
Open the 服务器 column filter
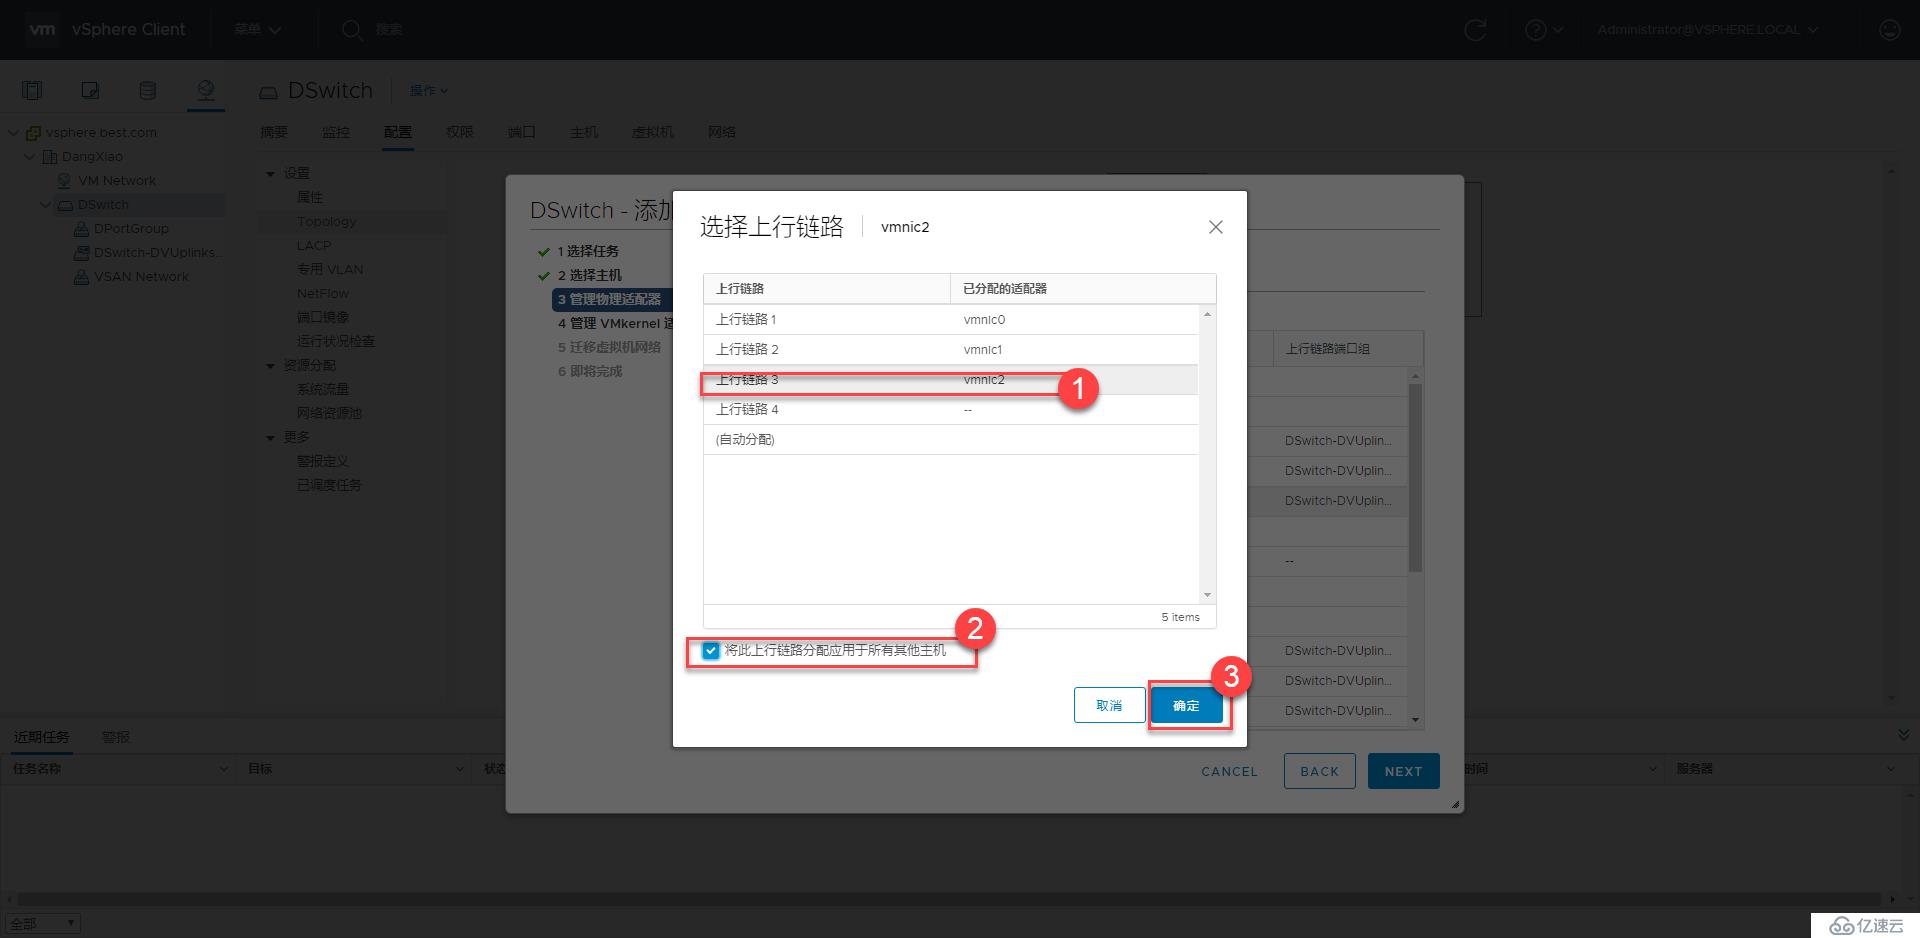pyautogui.click(x=1890, y=770)
